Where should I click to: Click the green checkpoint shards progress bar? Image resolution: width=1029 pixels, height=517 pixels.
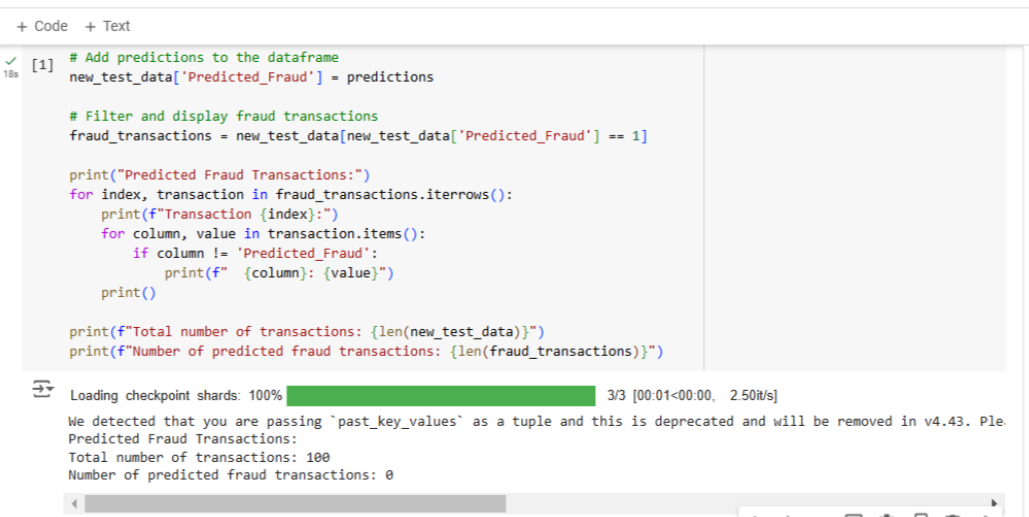[441, 396]
